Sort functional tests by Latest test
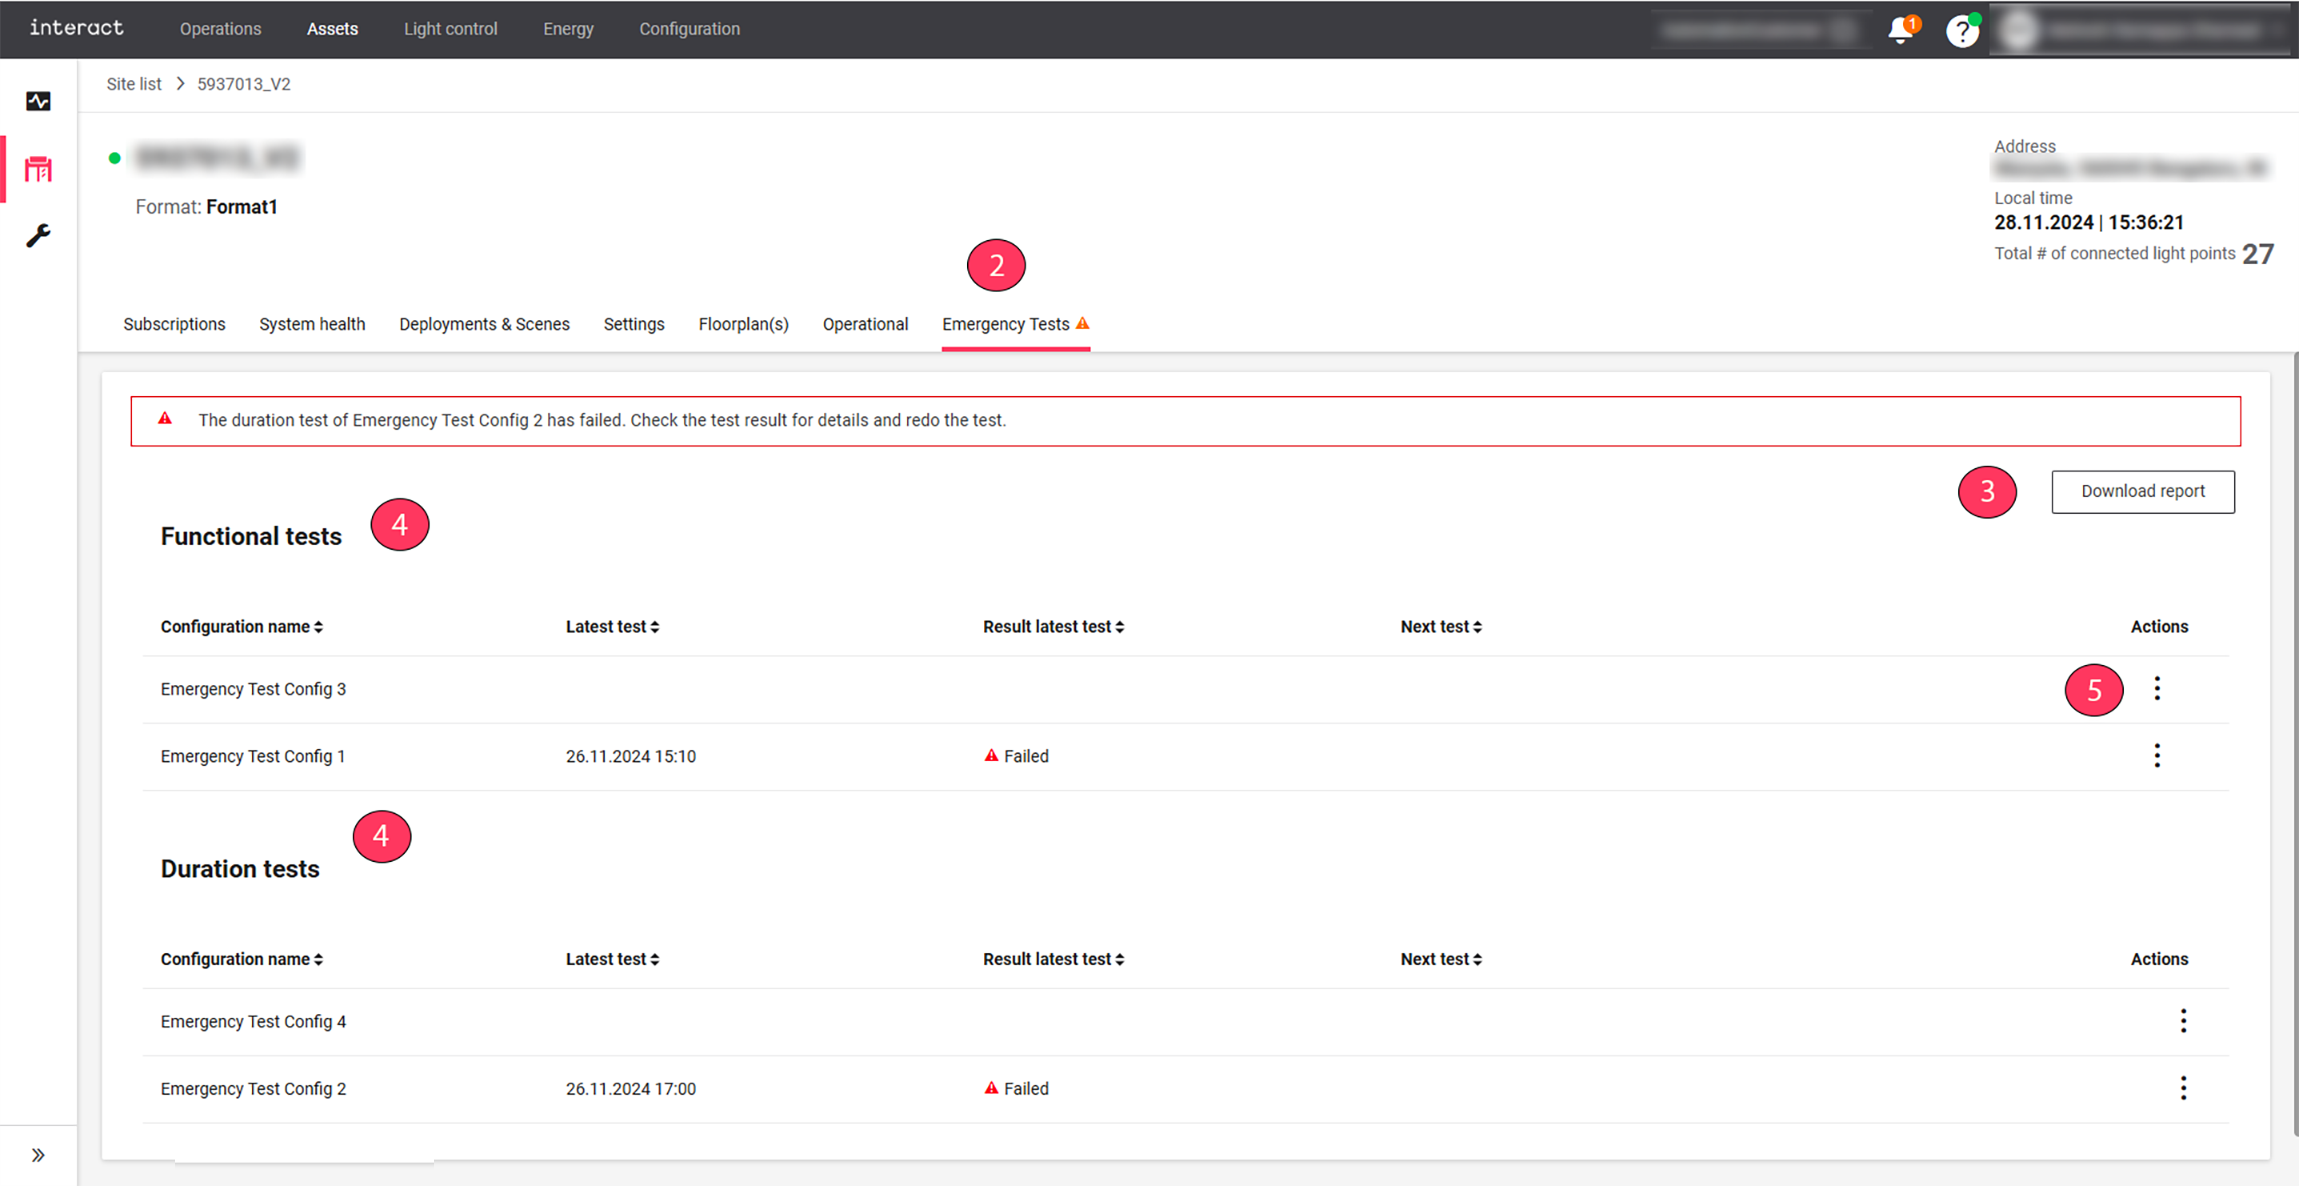The image size is (2299, 1186). click(612, 627)
